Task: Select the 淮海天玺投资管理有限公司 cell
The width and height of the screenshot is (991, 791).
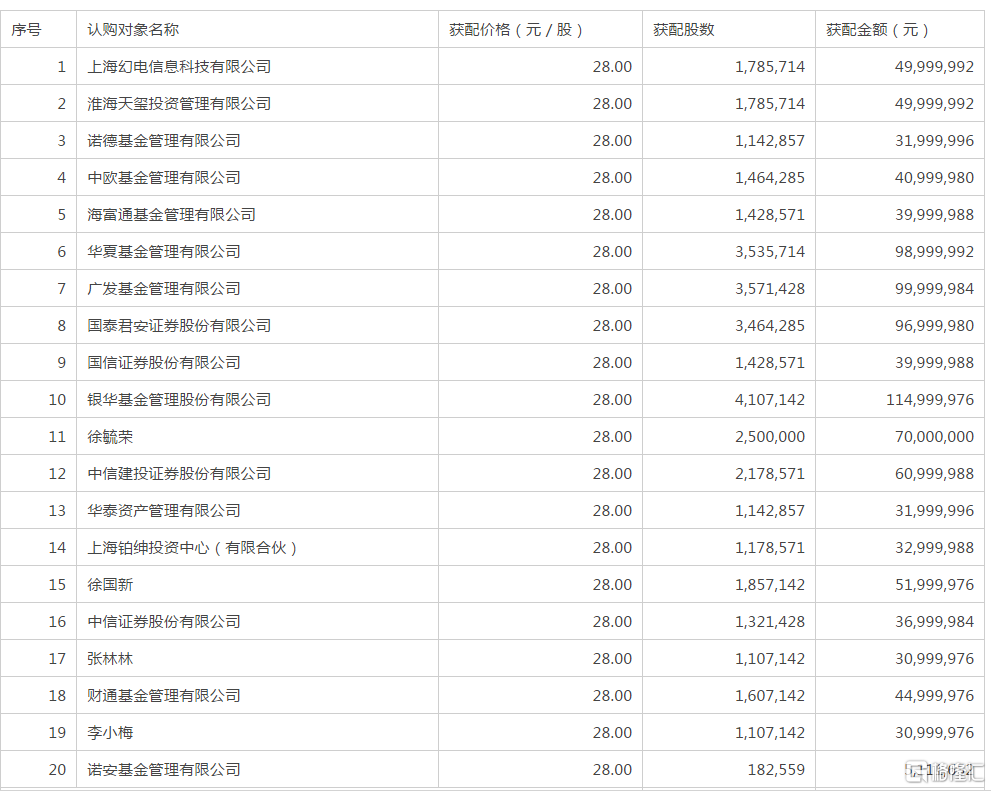Action: pos(179,104)
